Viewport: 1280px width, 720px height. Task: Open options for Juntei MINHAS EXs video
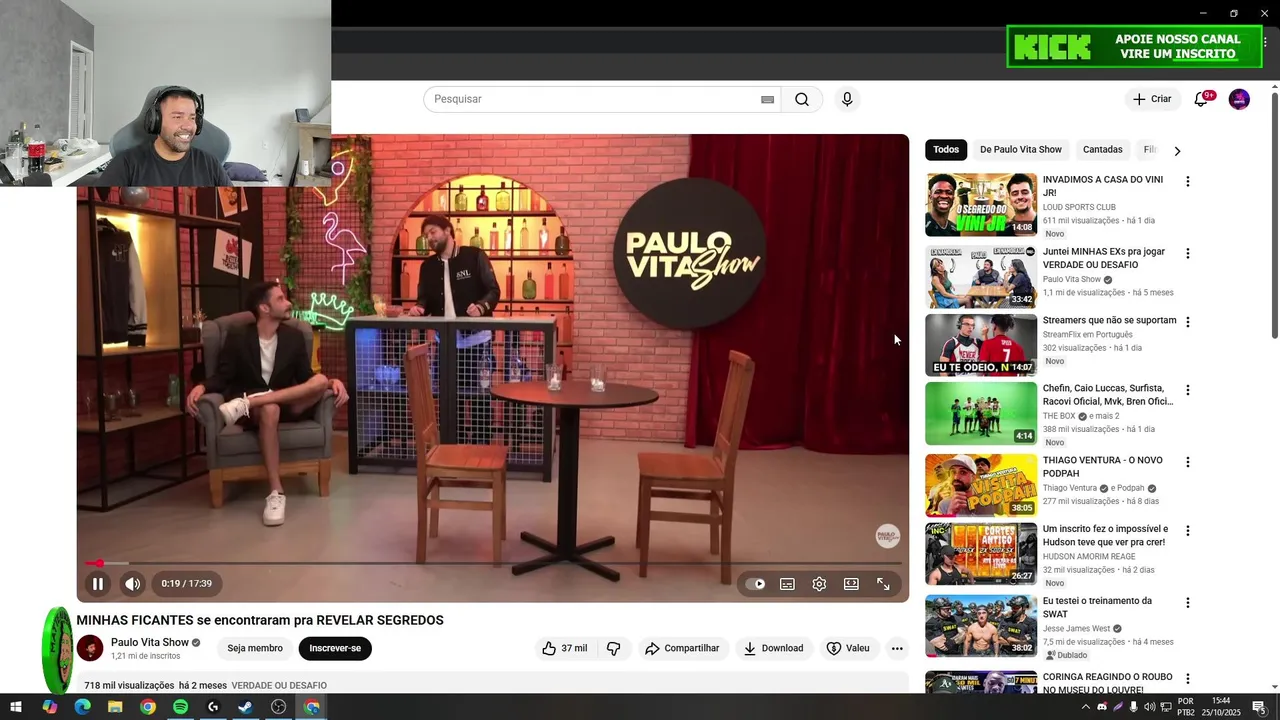(x=1188, y=254)
